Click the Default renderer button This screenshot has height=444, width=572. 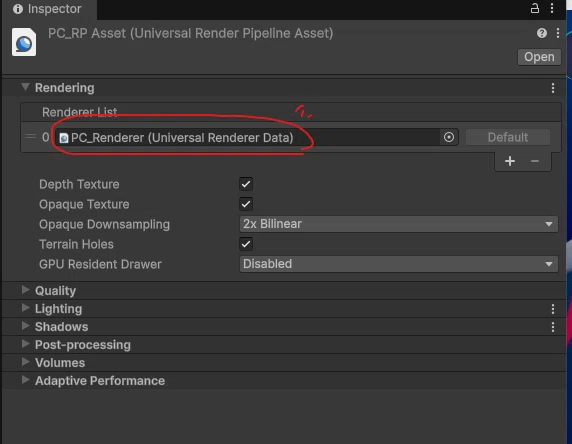coord(508,137)
